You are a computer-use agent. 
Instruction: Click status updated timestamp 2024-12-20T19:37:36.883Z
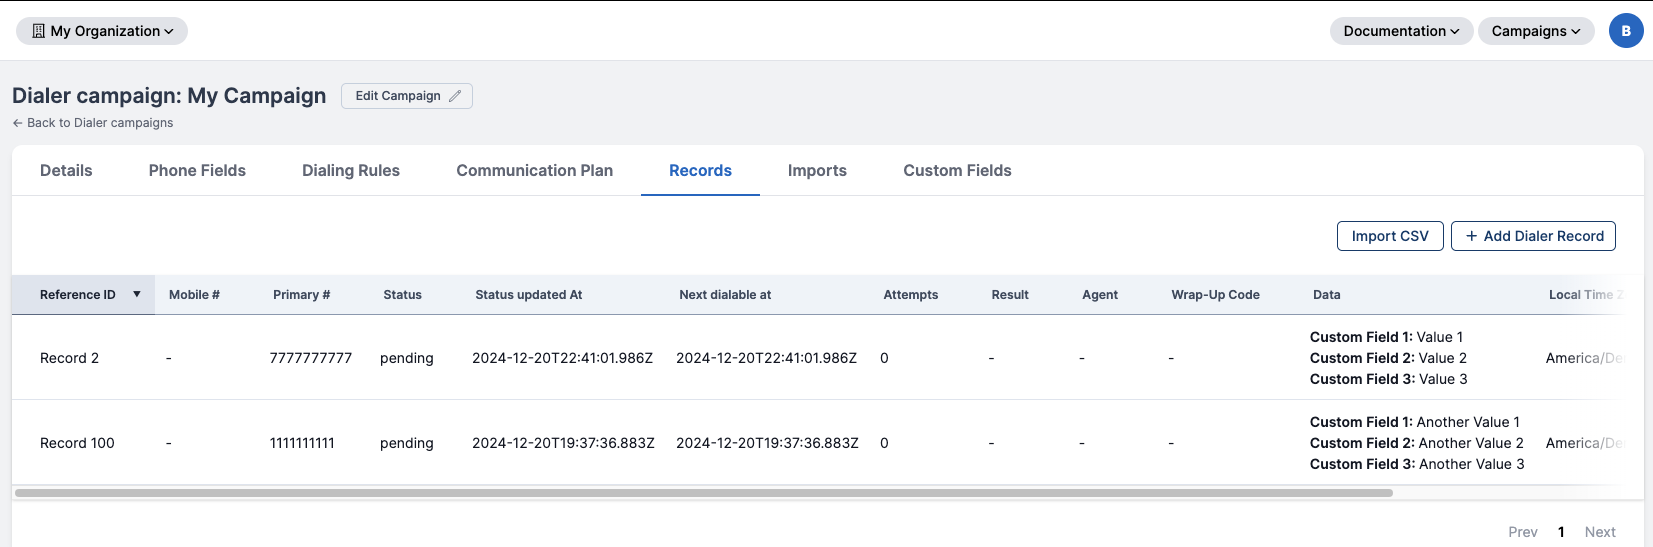click(563, 443)
